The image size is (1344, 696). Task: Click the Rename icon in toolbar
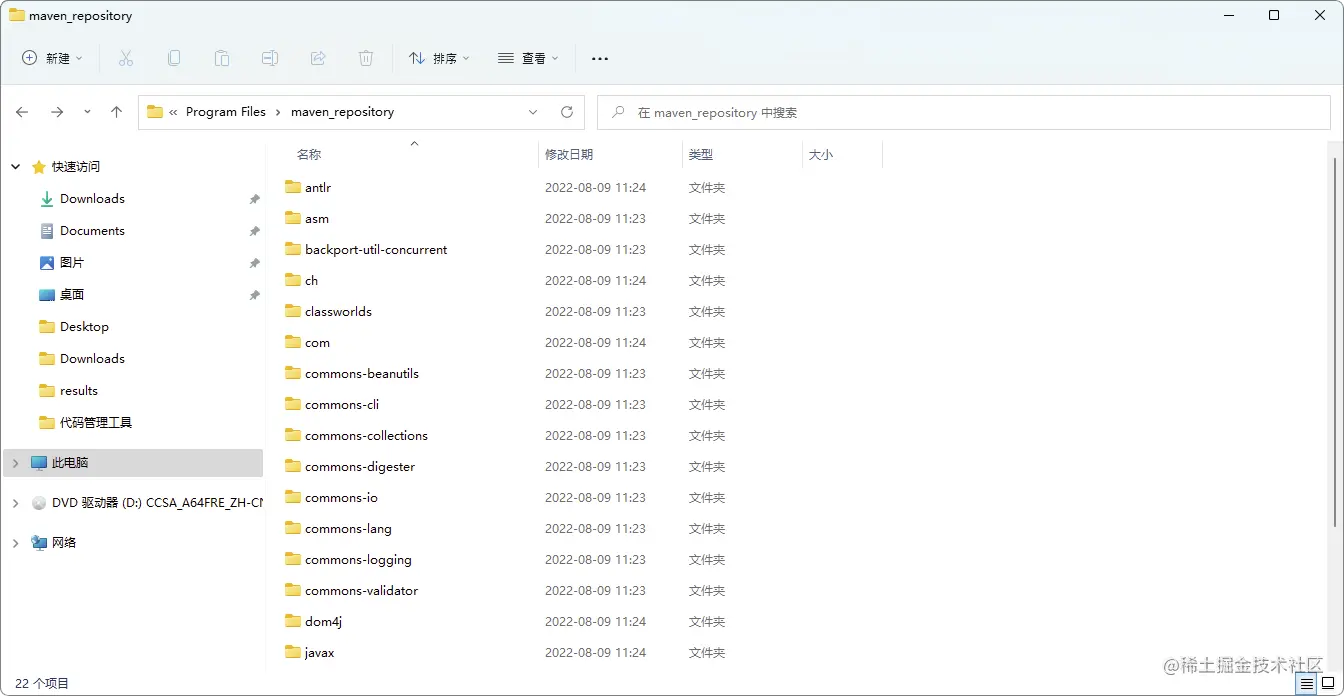(270, 59)
